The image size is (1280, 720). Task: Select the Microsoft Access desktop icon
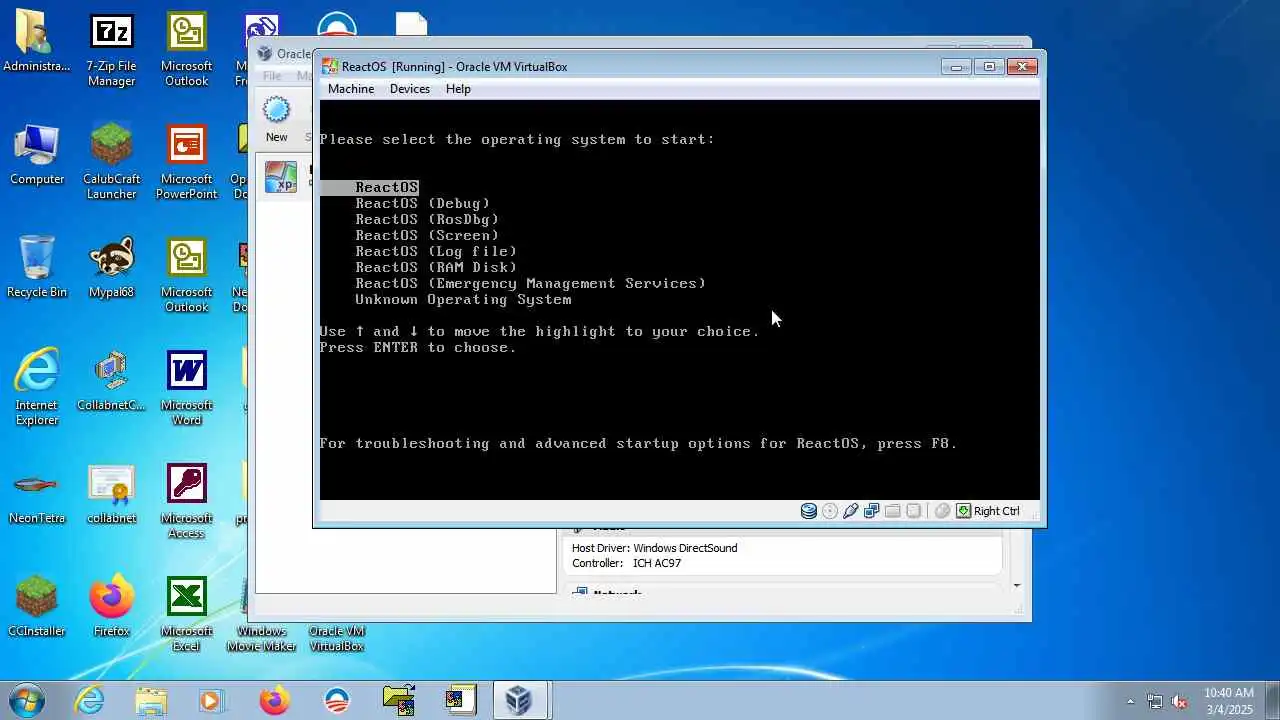point(186,501)
